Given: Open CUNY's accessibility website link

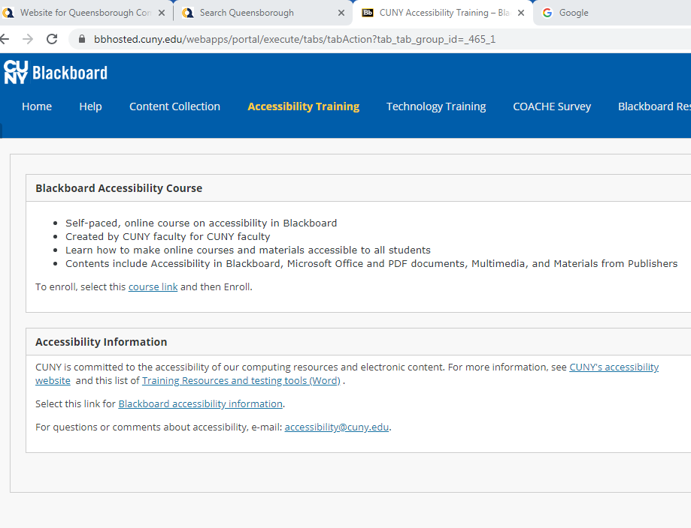Looking at the screenshot, I should tap(614, 367).
